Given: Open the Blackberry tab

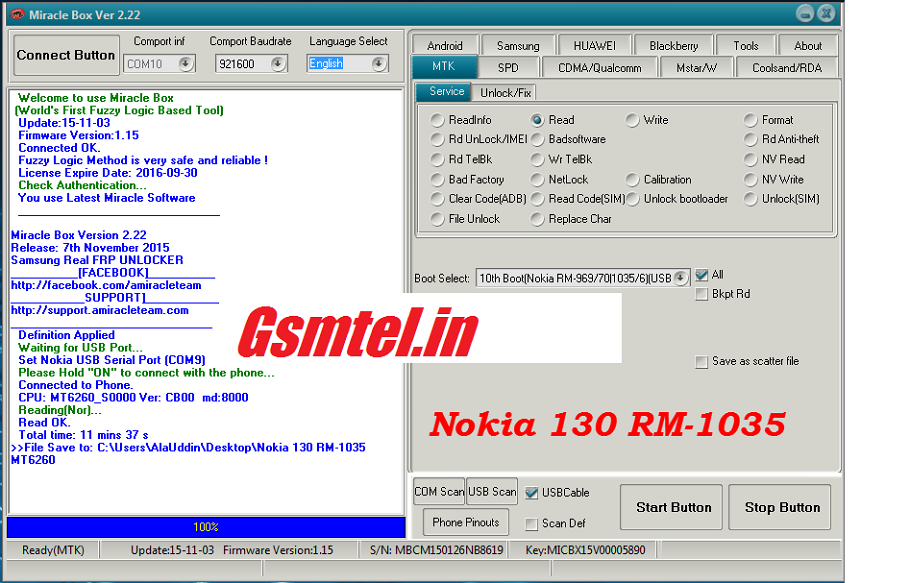Looking at the screenshot, I should click(673, 46).
